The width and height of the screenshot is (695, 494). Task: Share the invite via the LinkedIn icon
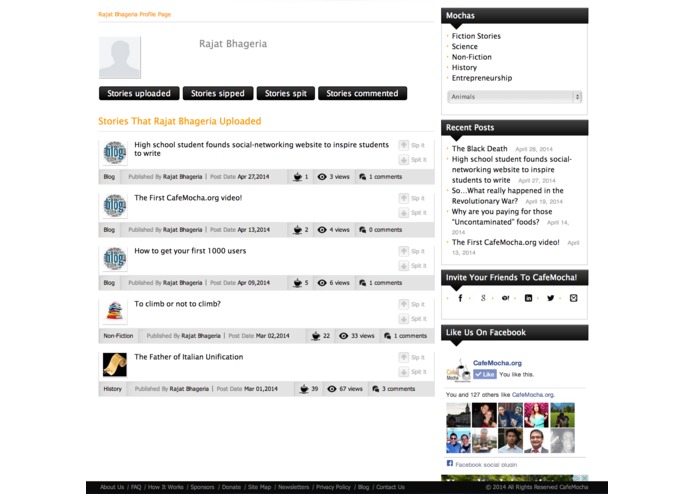[528, 298]
